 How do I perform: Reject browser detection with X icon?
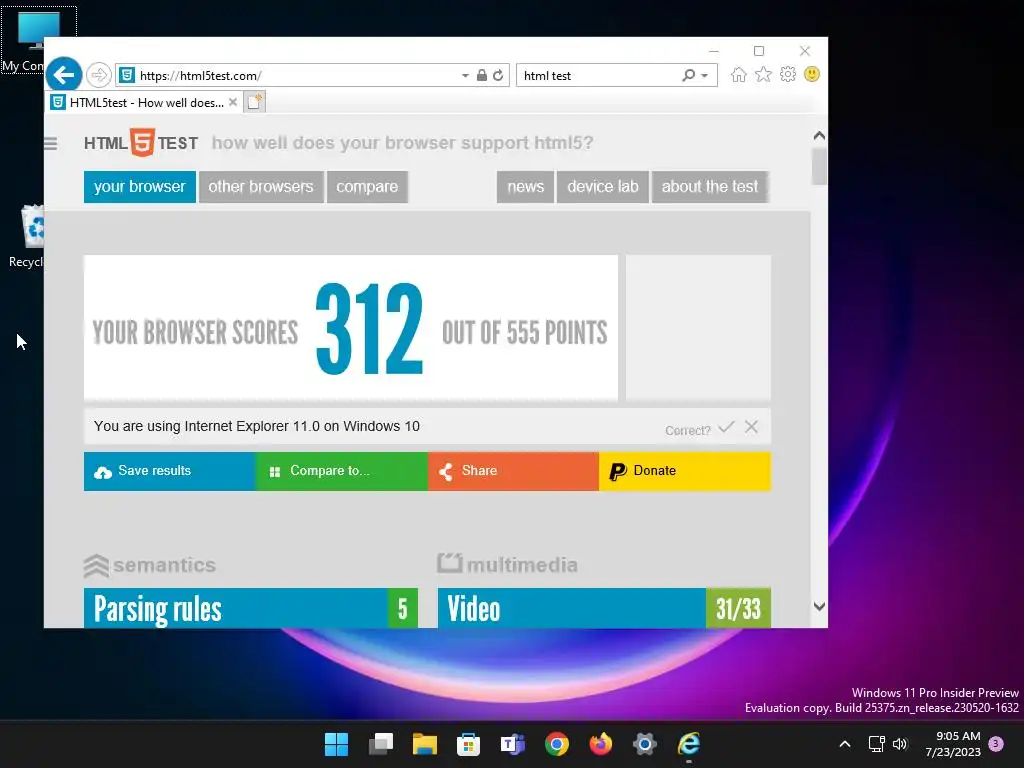point(751,427)
